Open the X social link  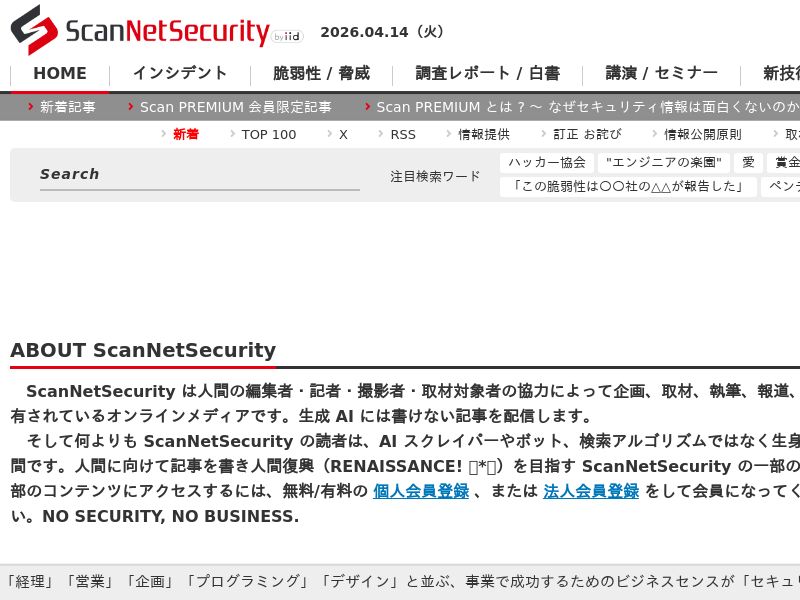(x=343, y=134)
